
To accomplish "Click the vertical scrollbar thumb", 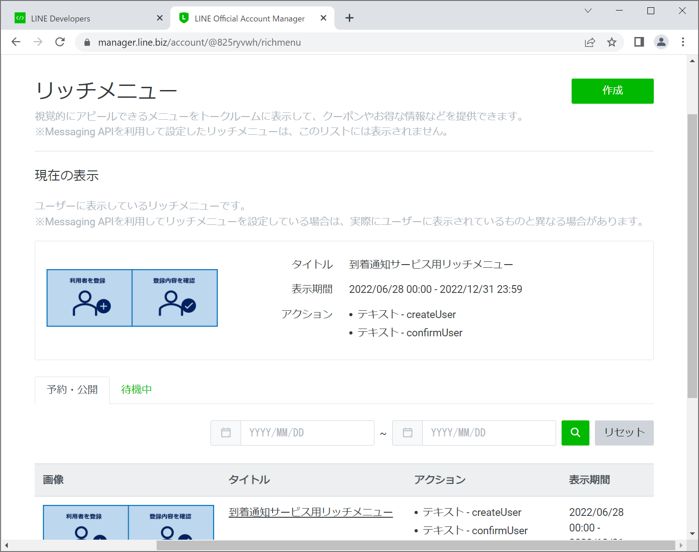I will [692, 255].
